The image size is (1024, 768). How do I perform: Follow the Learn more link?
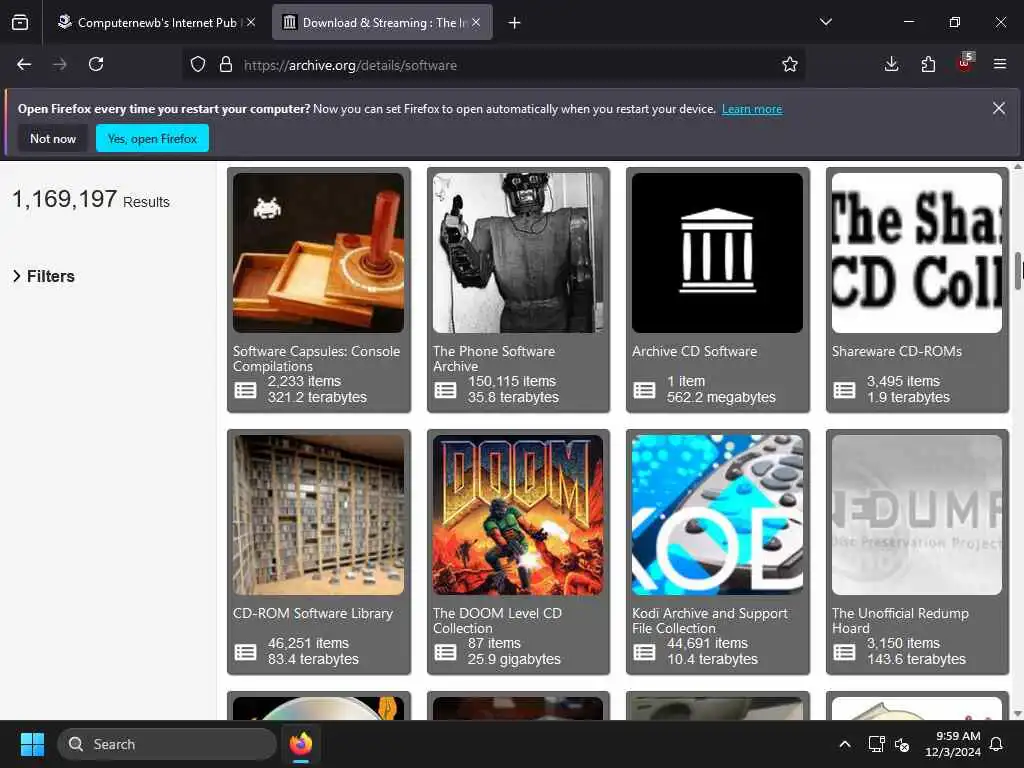point(752,109)
